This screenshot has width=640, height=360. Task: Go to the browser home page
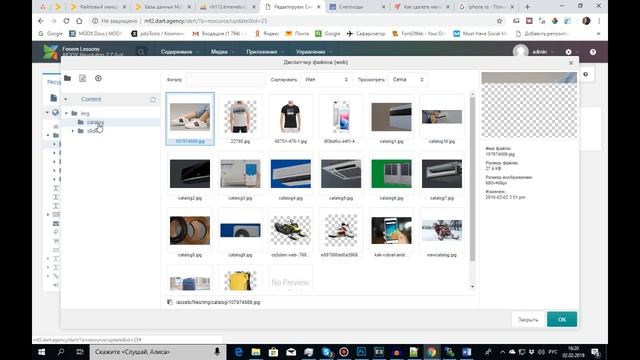(79, 21)
